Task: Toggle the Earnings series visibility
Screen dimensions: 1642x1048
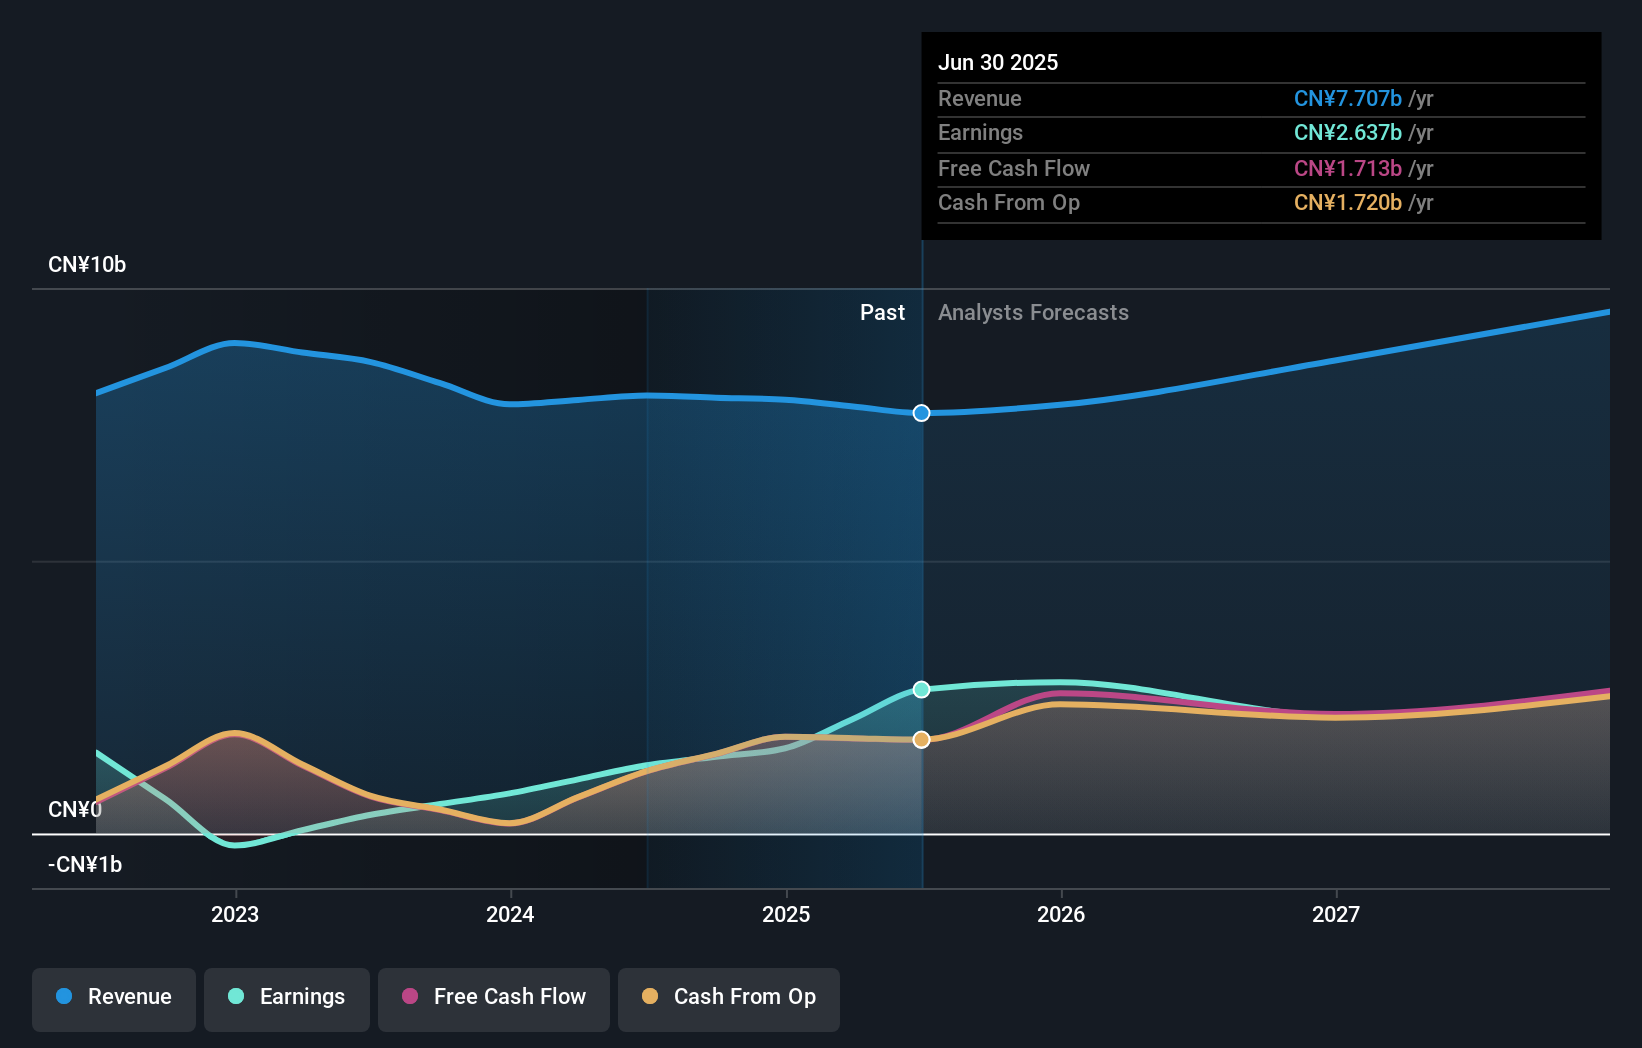Action: [286, 997]
